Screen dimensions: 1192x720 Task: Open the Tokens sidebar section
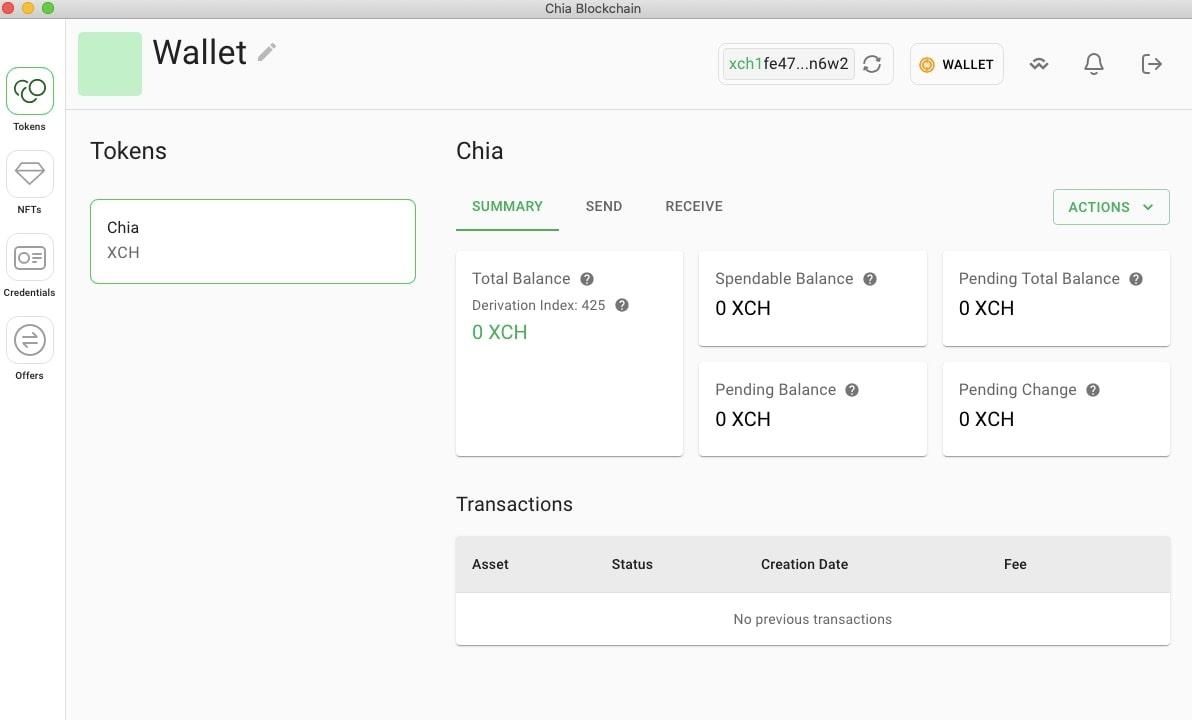pyautogui.click(x=30, y=91)
